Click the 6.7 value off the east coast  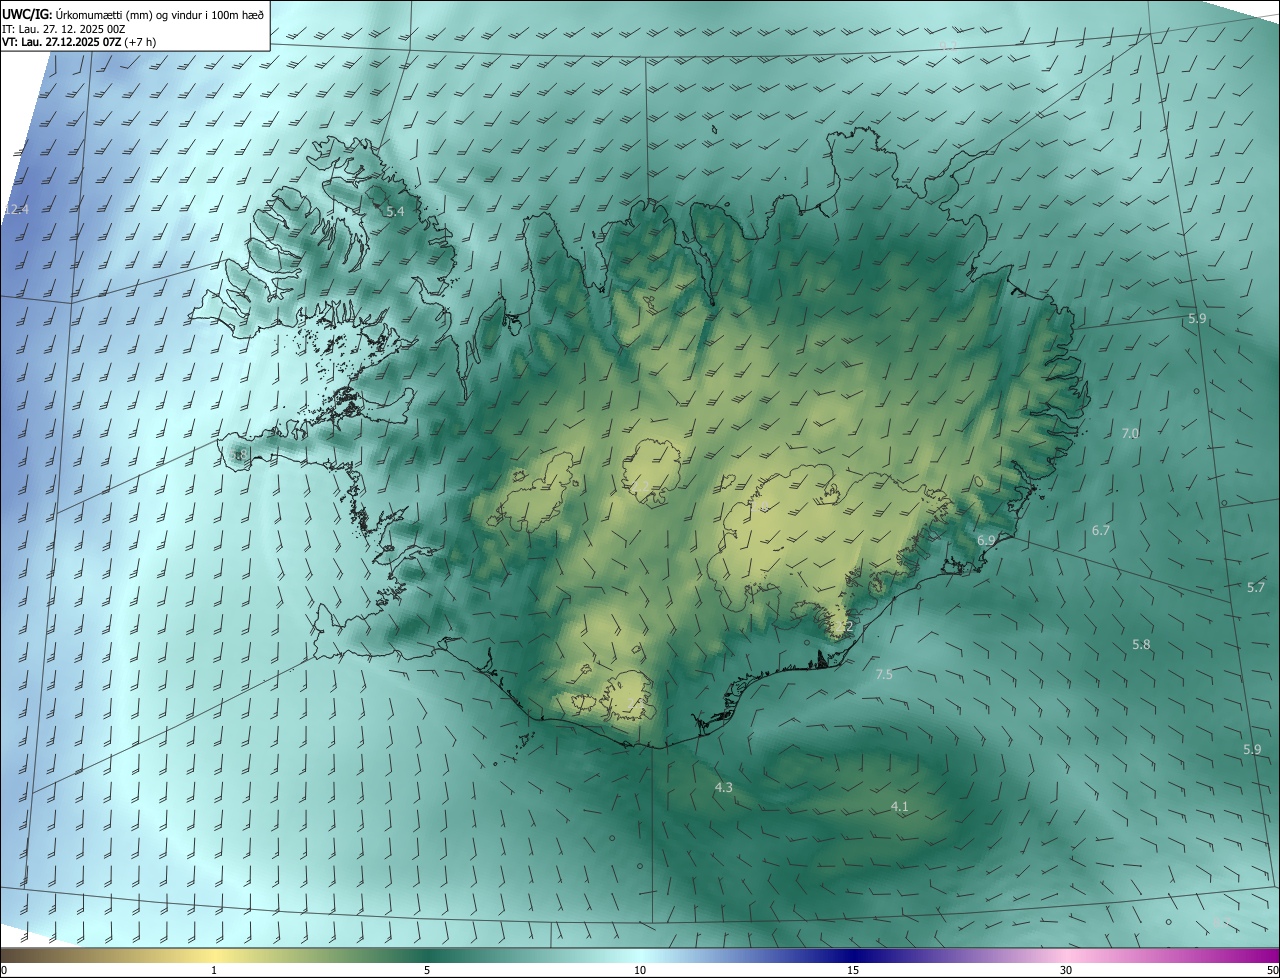tap(1101, 530)
